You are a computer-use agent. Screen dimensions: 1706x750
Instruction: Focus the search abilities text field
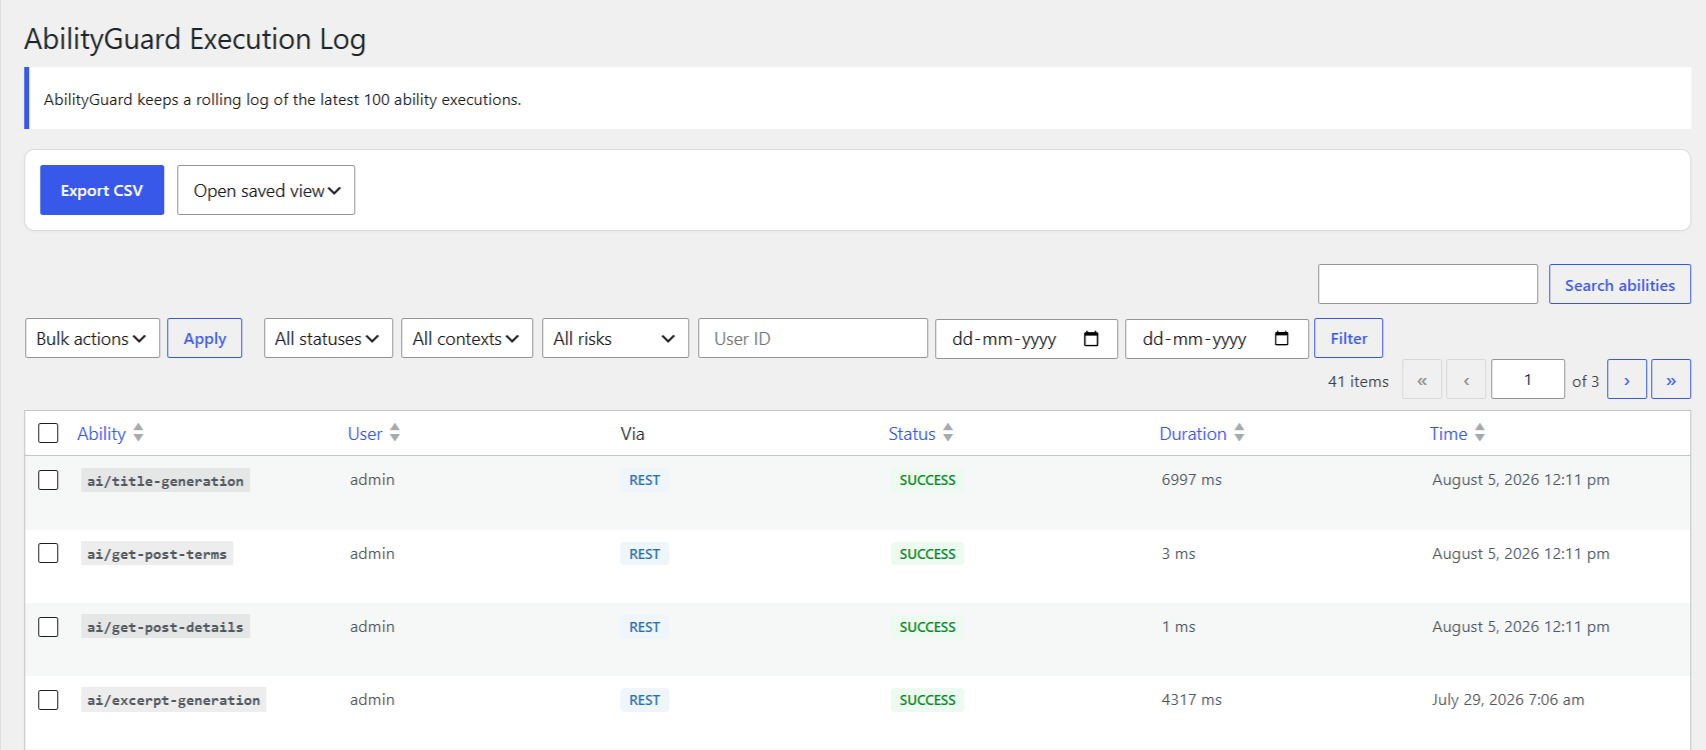1427,284
